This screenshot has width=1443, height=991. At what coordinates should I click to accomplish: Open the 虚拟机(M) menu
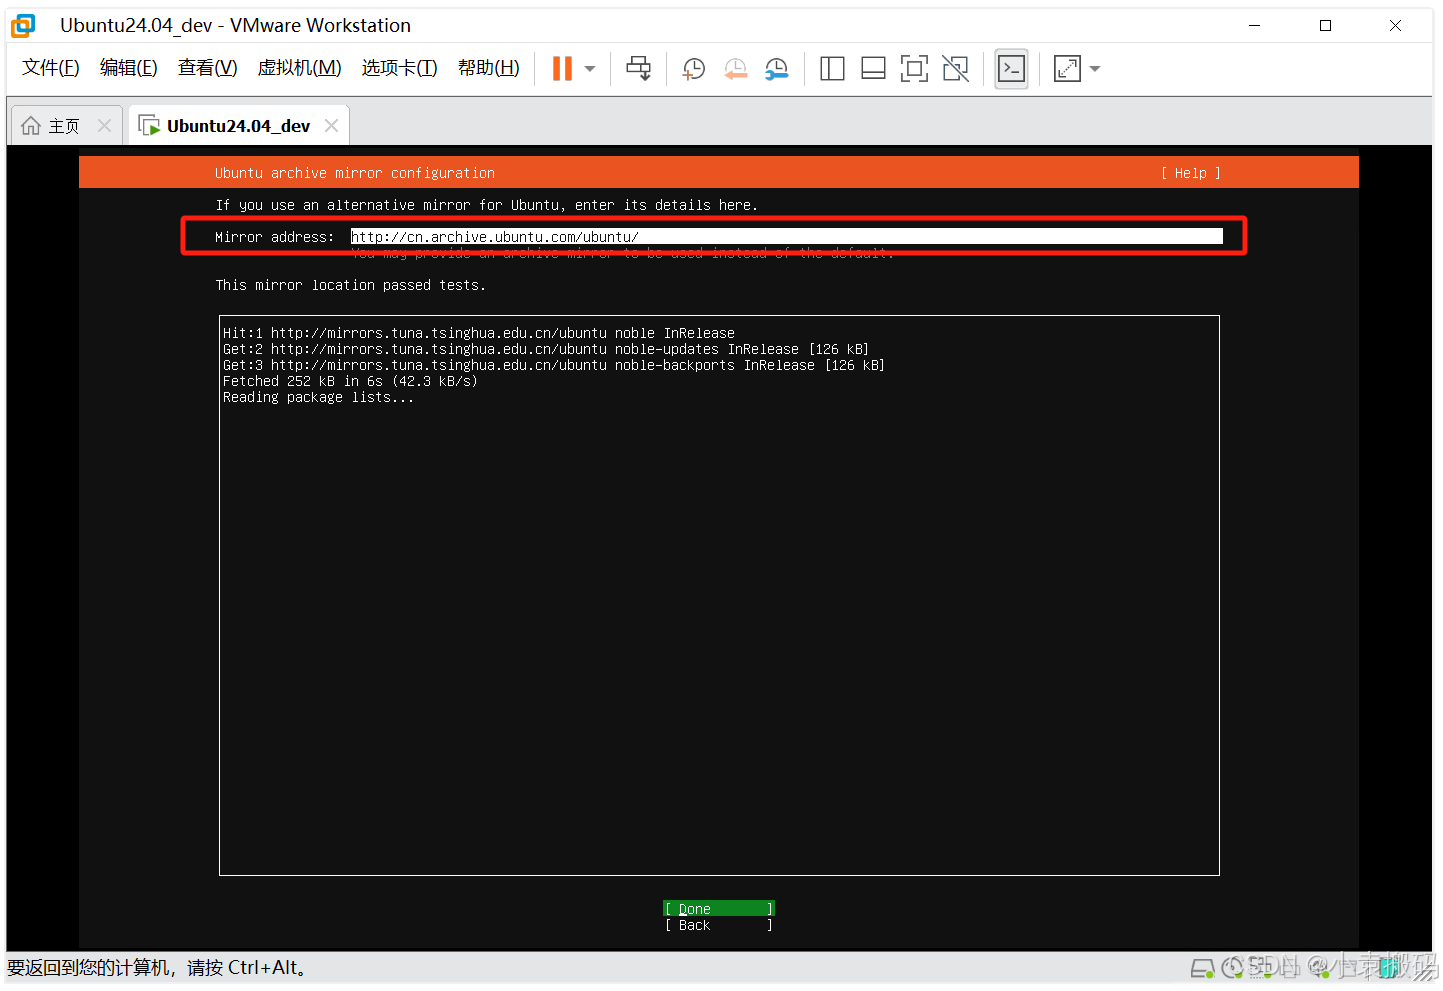299,68
